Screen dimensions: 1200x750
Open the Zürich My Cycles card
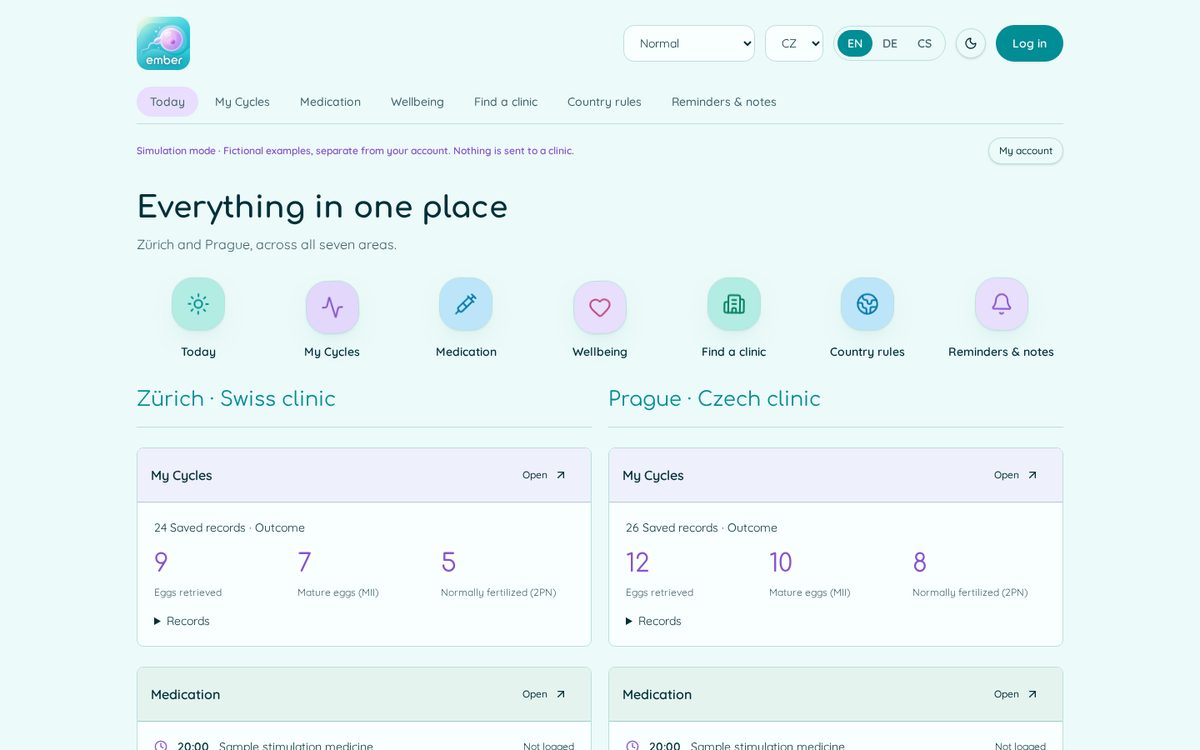[544, 475]
